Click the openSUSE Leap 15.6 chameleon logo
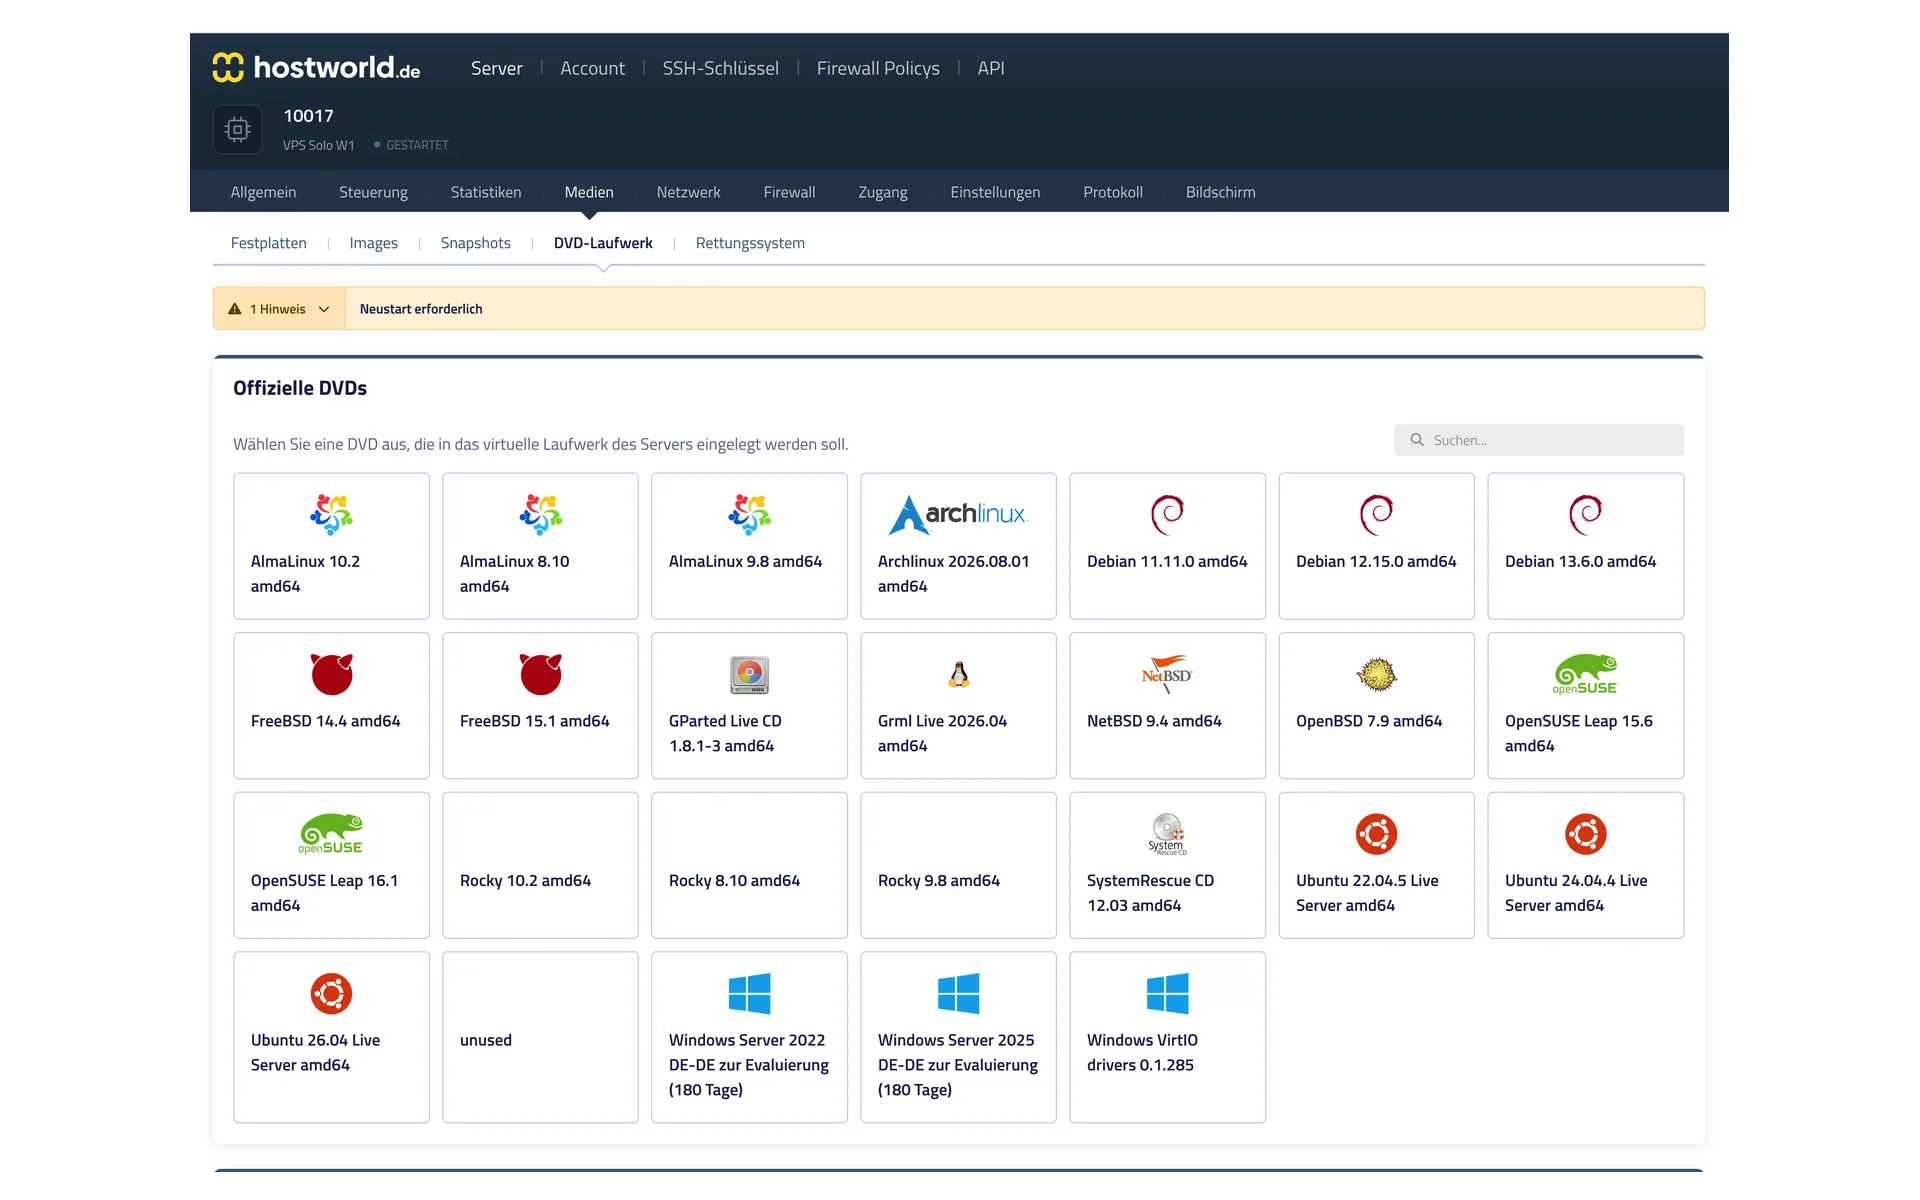Screen dimensions: 1920x1200 click(1585, 674)
